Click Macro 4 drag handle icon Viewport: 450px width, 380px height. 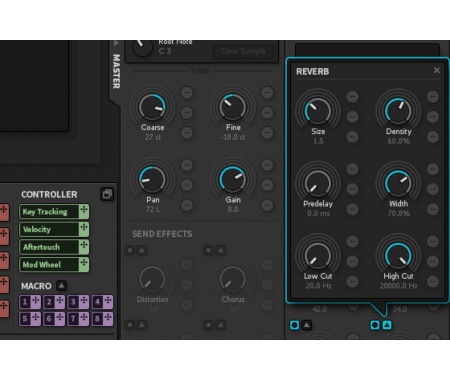[108, 302]
